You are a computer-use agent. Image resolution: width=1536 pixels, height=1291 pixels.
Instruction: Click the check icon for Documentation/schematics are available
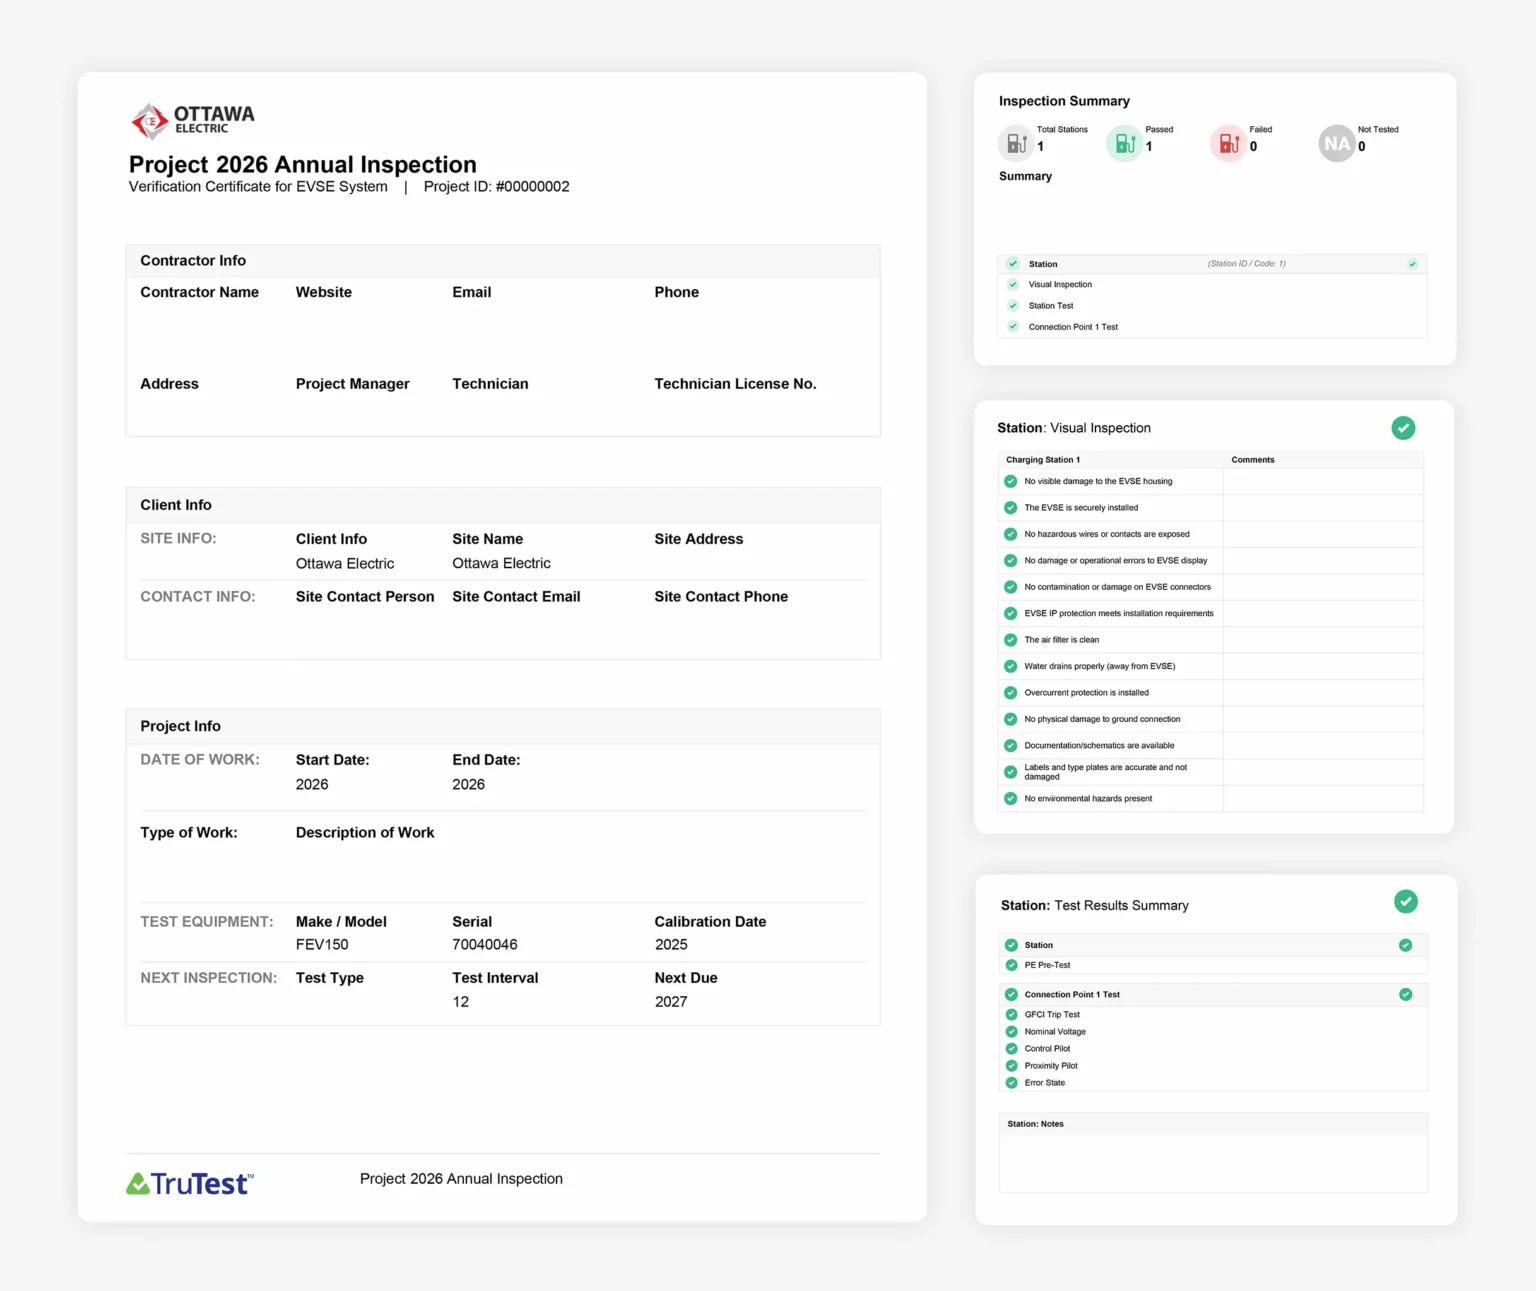(1010, 746)
